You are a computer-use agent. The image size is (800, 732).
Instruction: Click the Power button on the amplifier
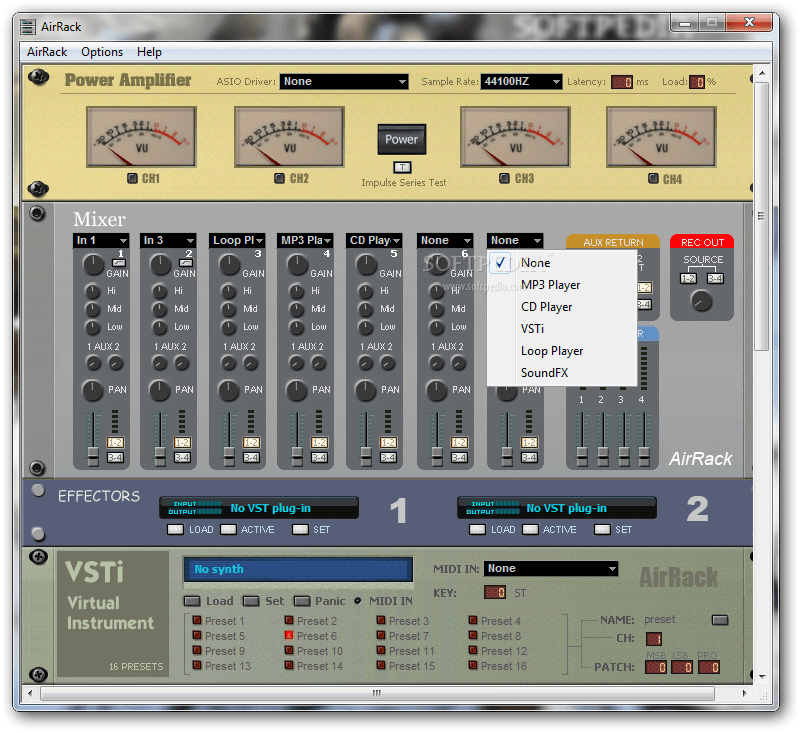[402, 139]
